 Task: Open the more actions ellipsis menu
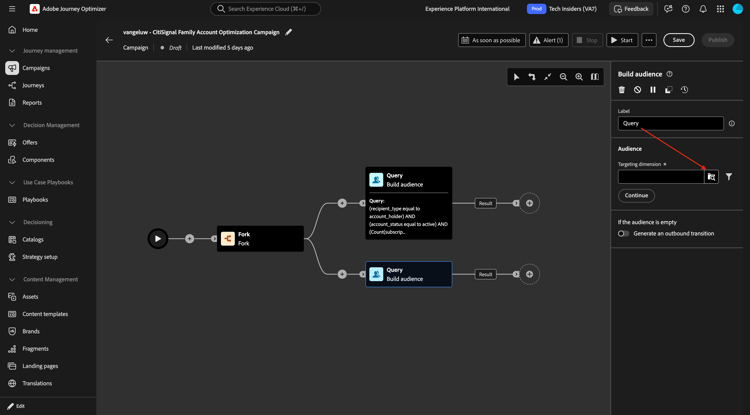(x=649, y=40)
